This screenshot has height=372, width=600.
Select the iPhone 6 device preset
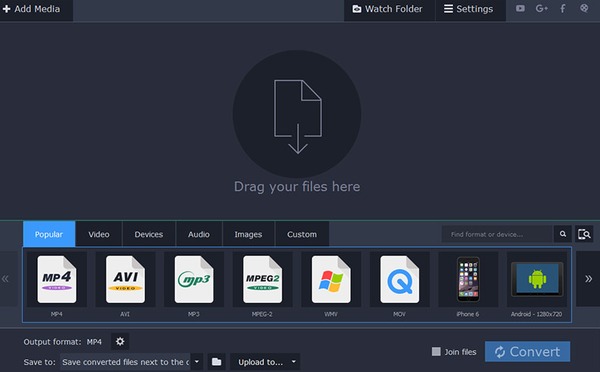tap(468, 279)
